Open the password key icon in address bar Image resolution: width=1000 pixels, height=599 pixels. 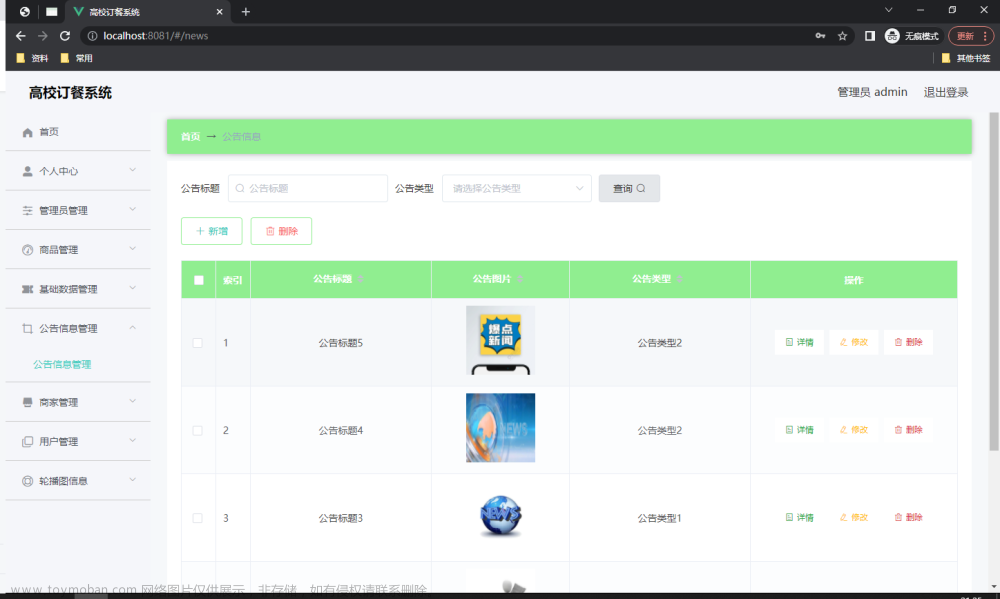point(820,36)
